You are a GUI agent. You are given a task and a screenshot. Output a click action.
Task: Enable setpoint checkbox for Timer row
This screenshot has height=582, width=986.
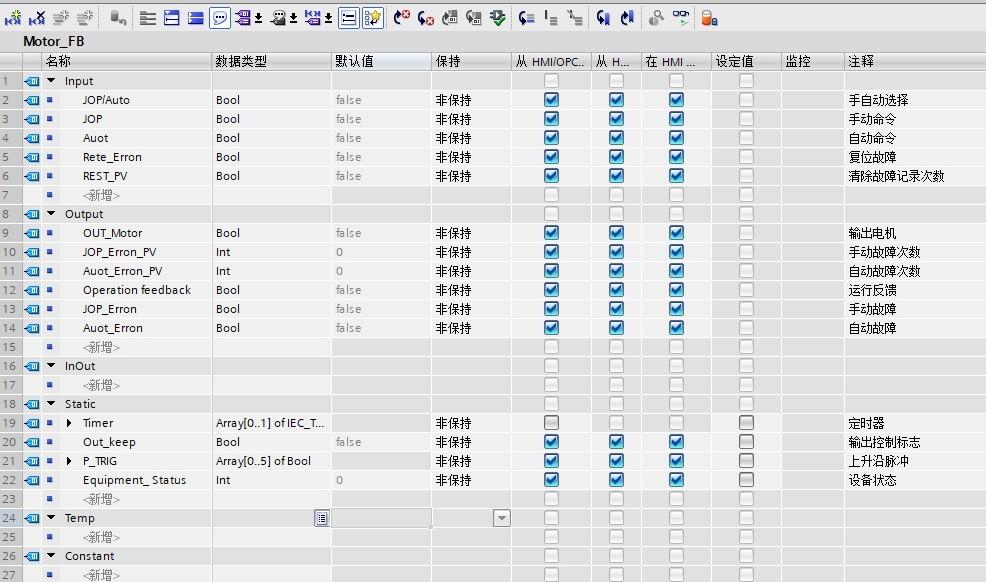click(746, 423)
